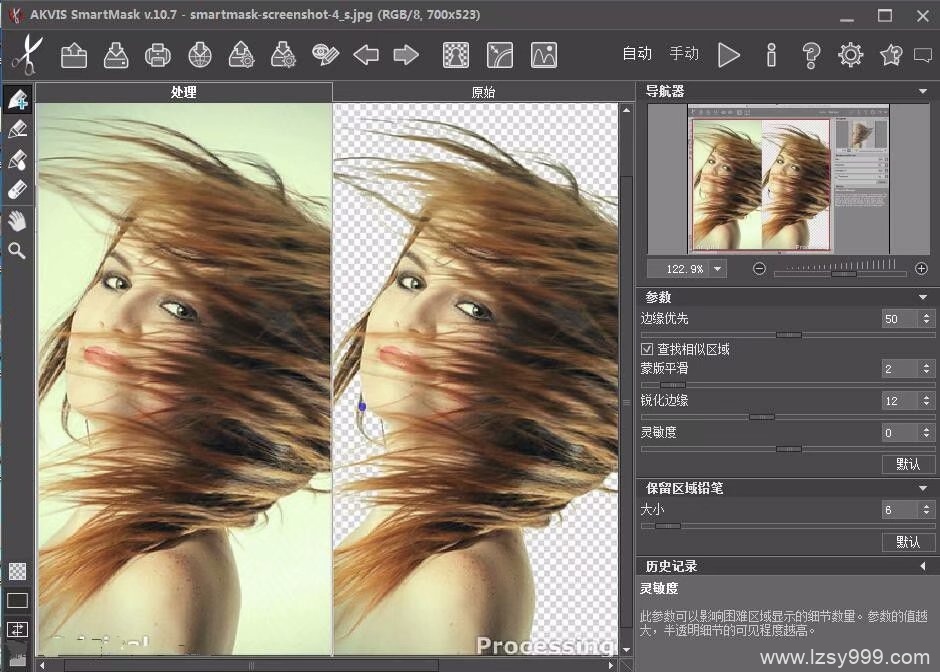Image resolution: width=940 pixels, height=672 pixels.
Task: Click the open image file icon
Action: point(74,55)
